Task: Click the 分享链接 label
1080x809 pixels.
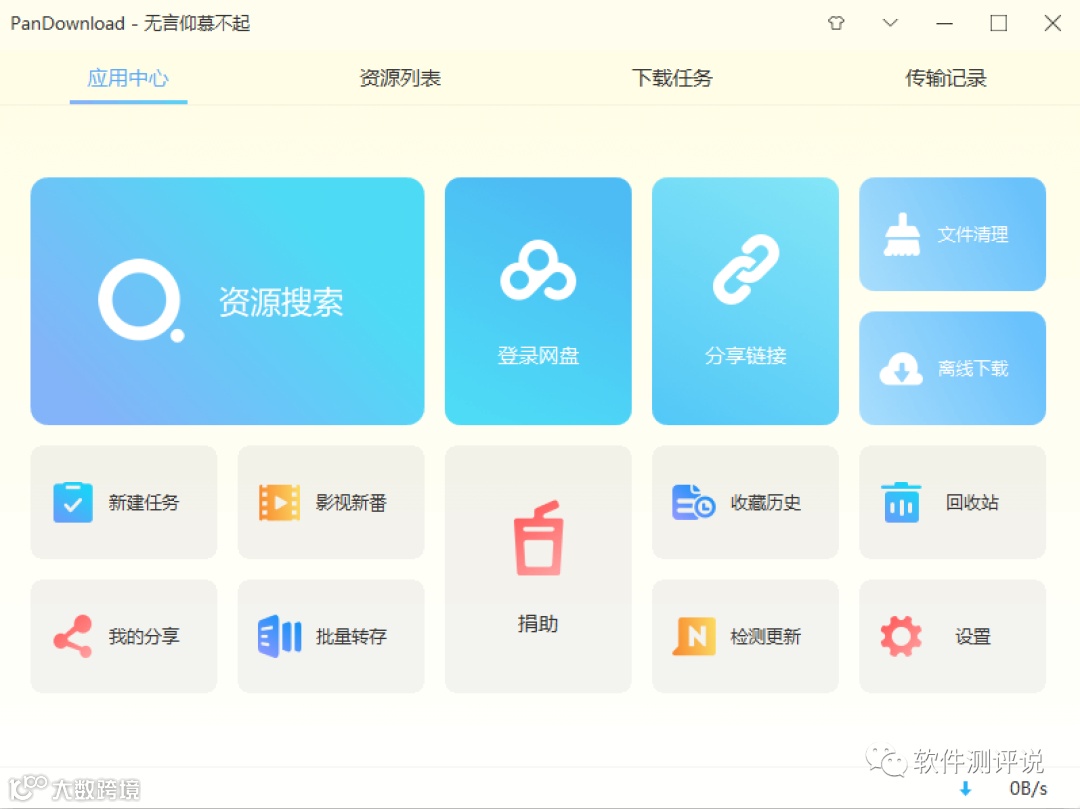Action: [745, 356]
